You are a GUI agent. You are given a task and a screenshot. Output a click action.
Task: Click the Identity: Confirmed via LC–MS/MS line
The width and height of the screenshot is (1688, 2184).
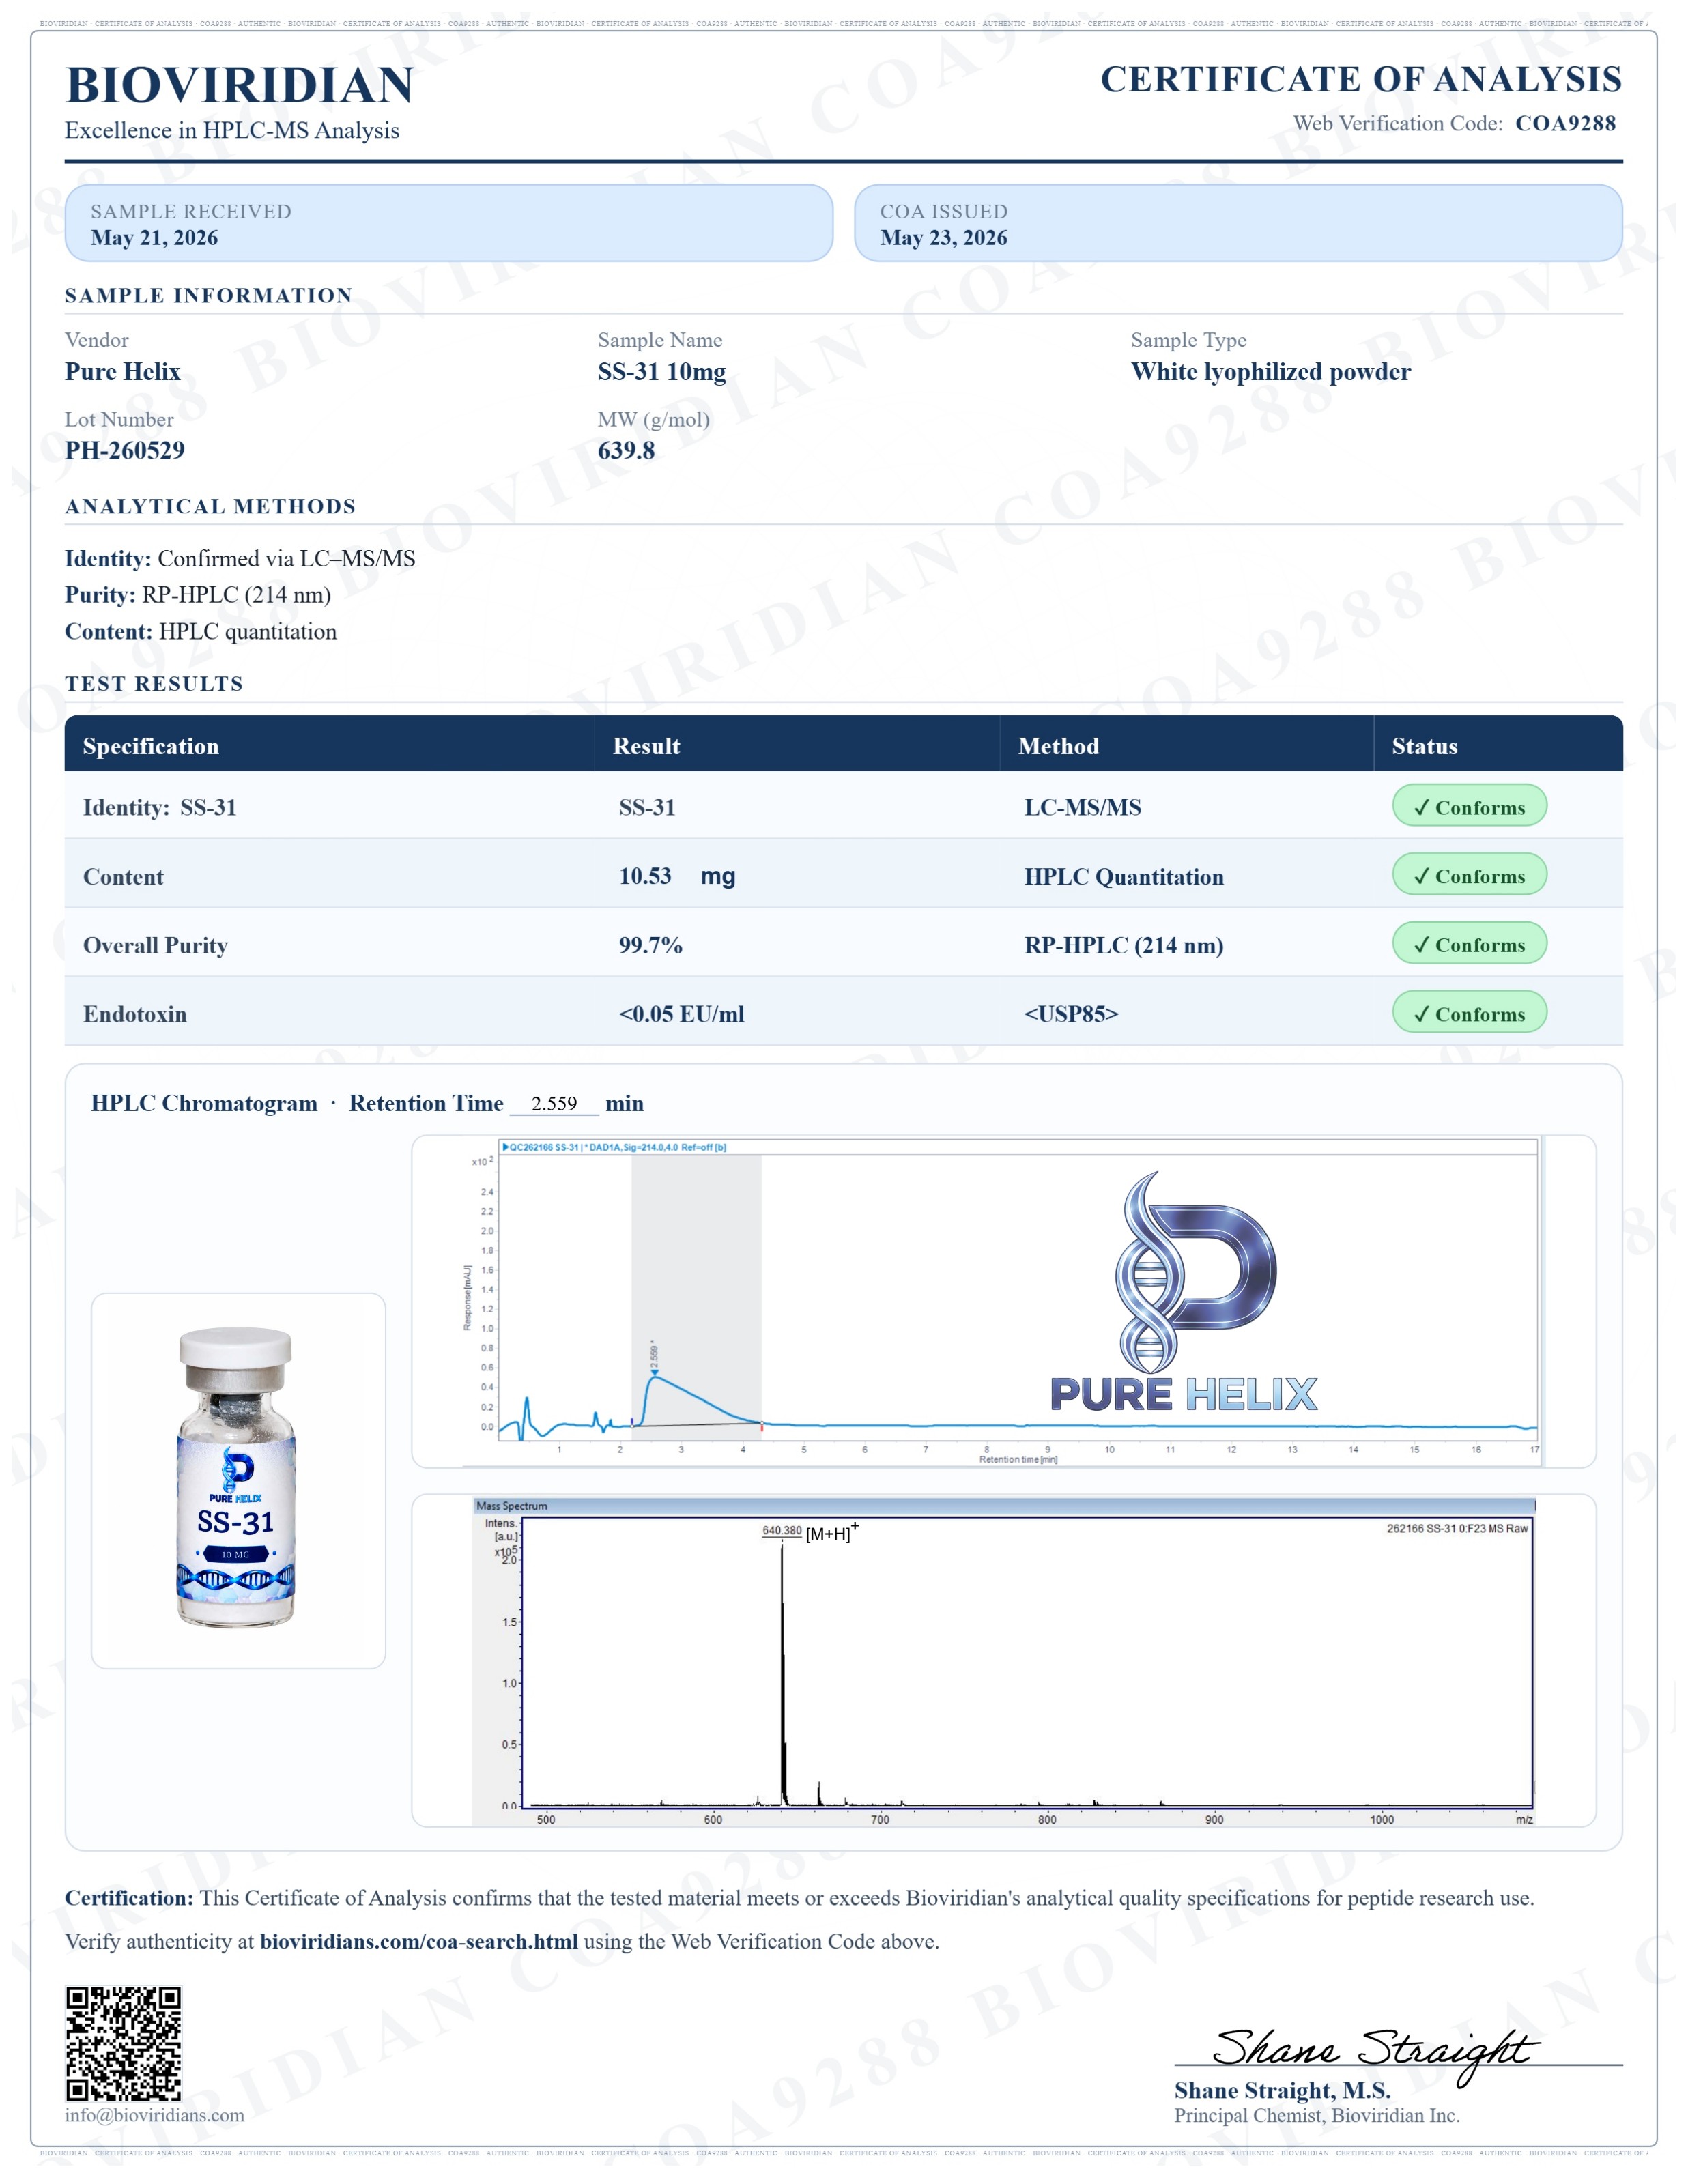tap(240, 558)
